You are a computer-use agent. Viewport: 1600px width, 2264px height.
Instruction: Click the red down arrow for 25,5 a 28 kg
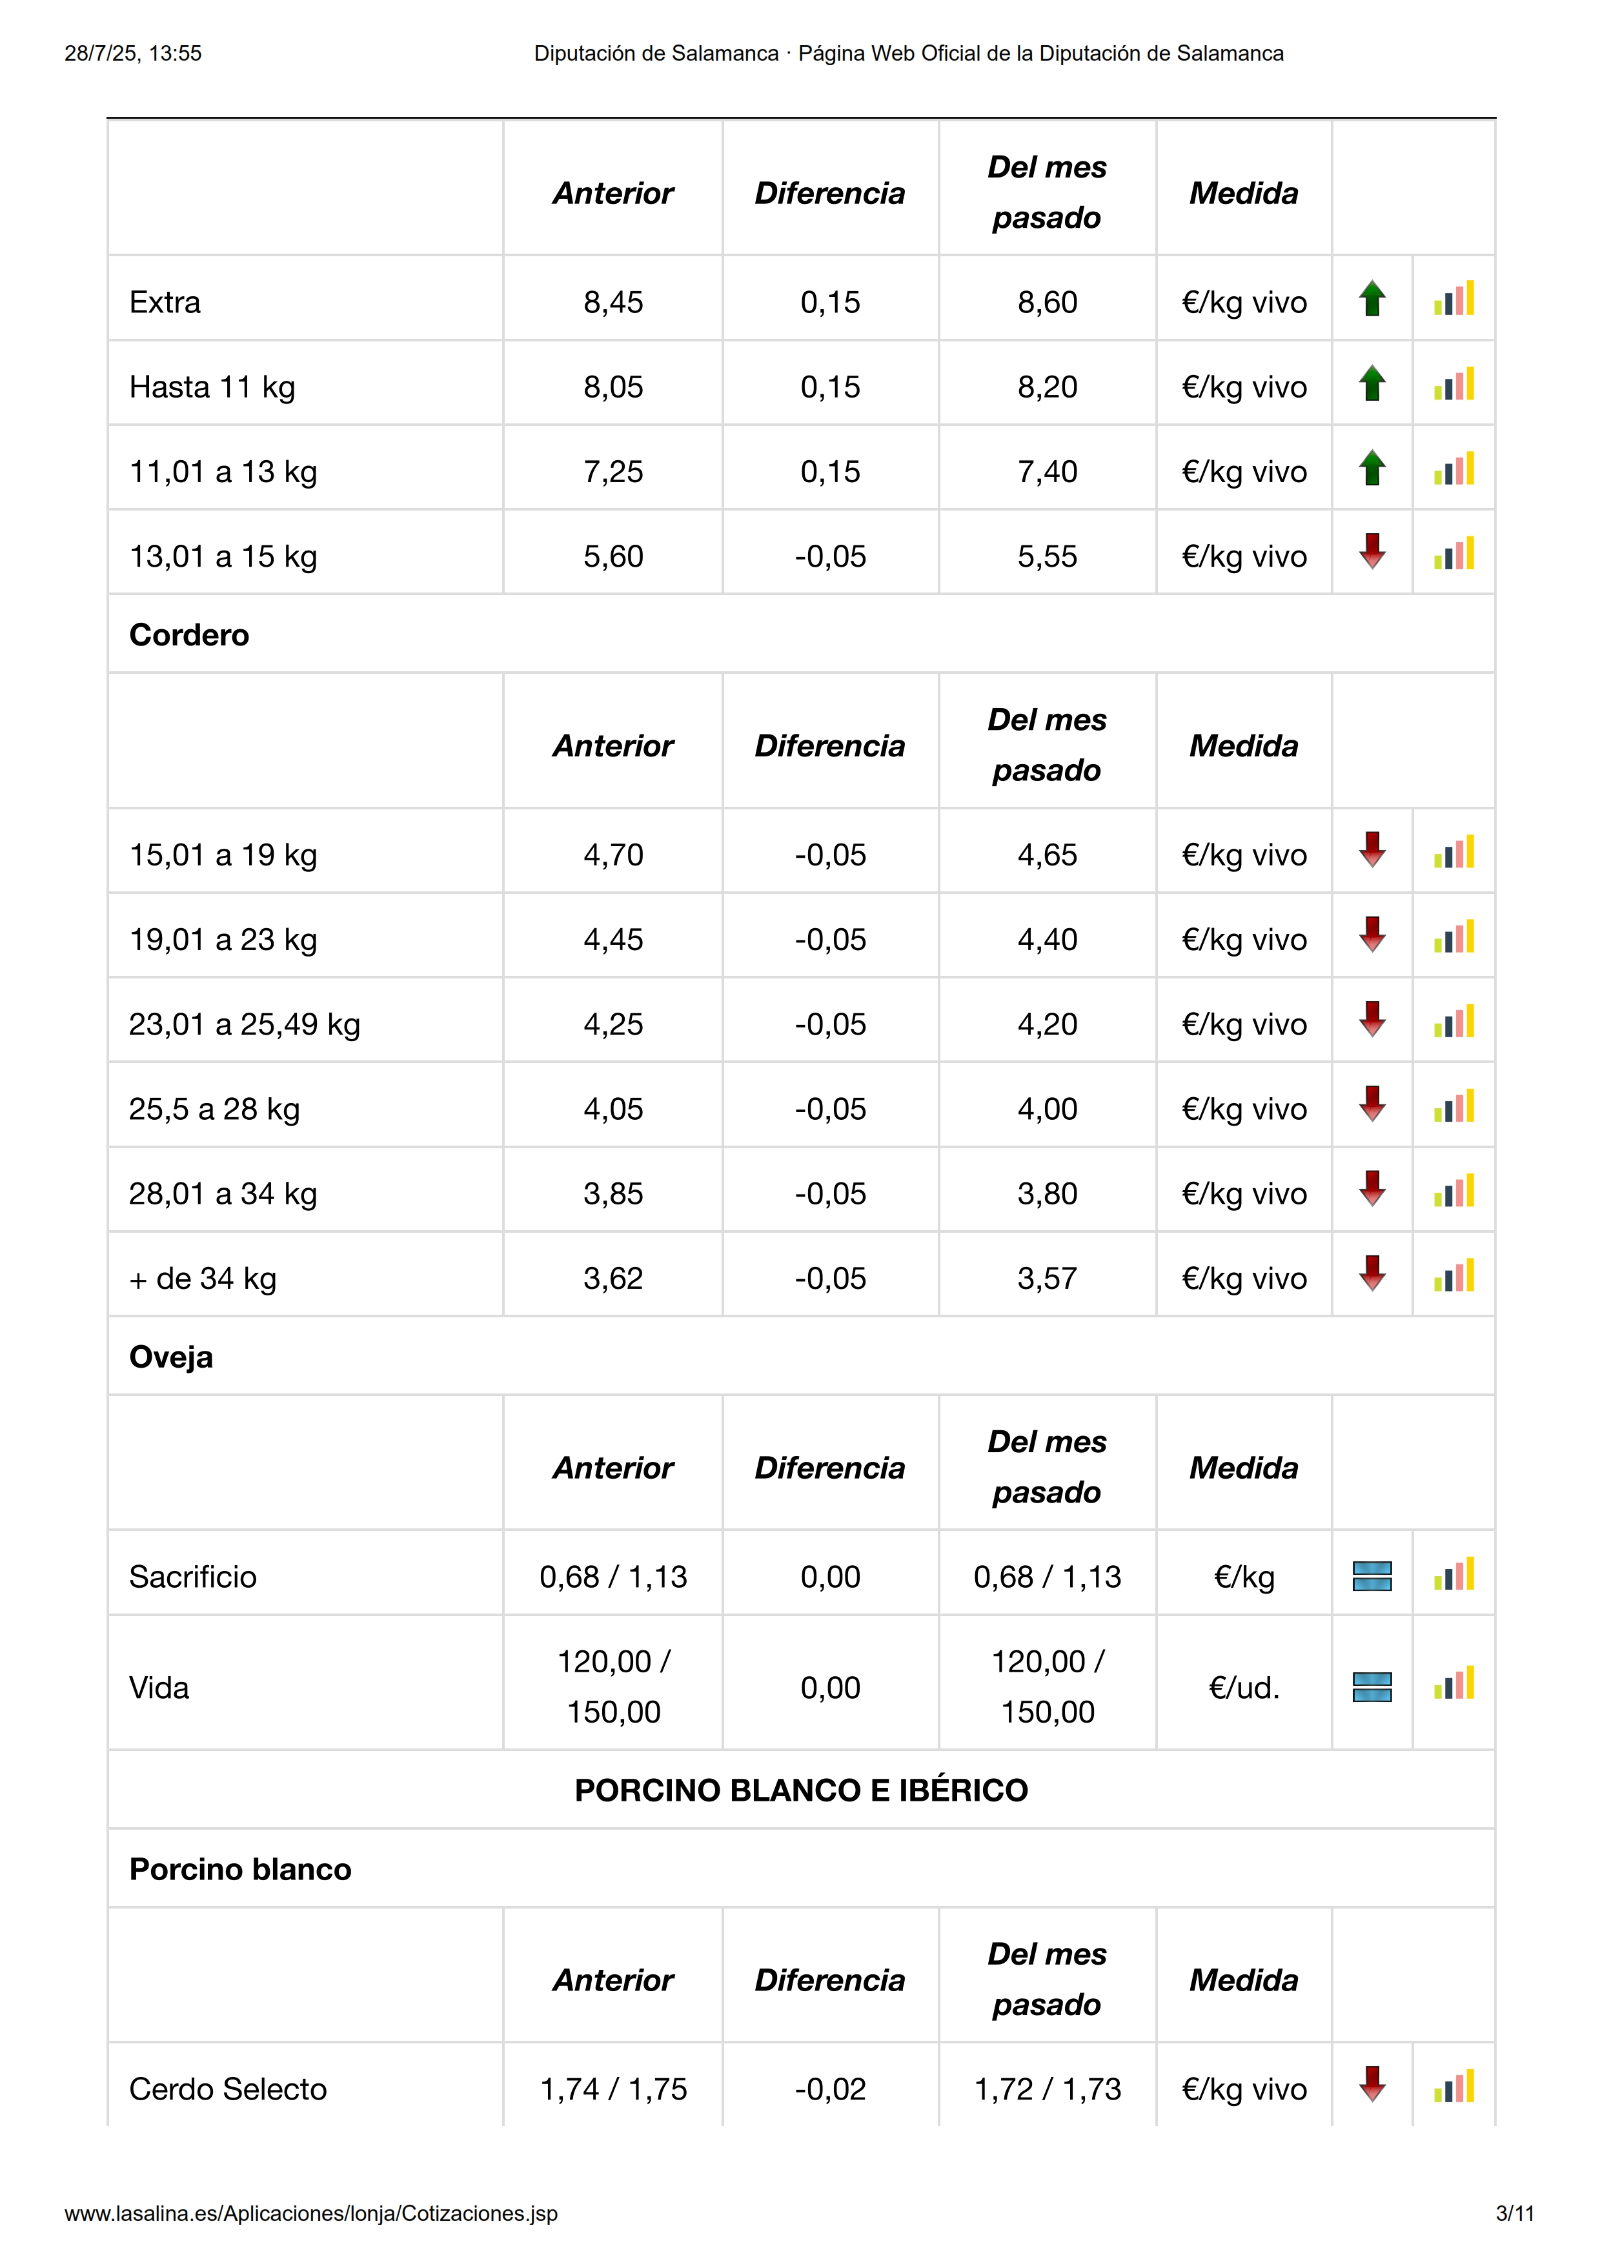point(1372,1105)
